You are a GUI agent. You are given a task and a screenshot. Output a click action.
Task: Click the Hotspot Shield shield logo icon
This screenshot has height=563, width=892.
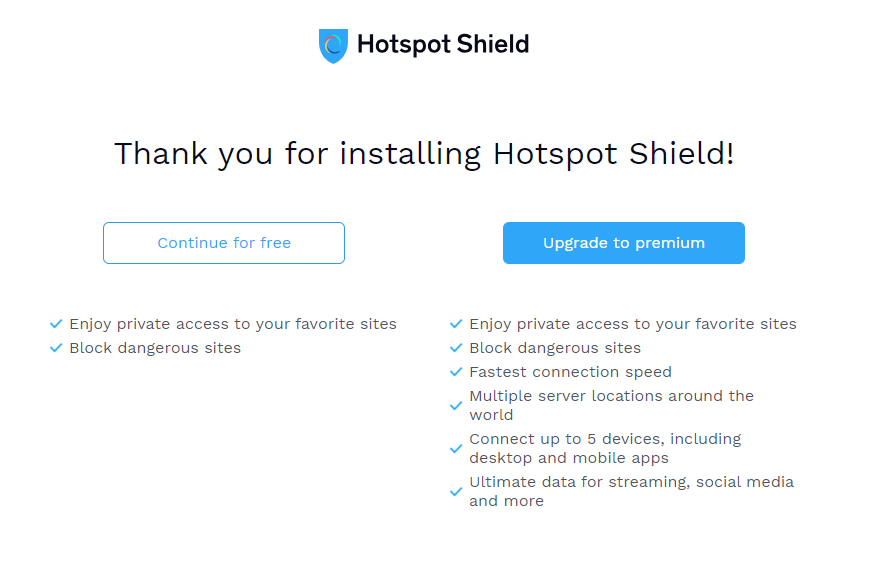coord(333,45)
